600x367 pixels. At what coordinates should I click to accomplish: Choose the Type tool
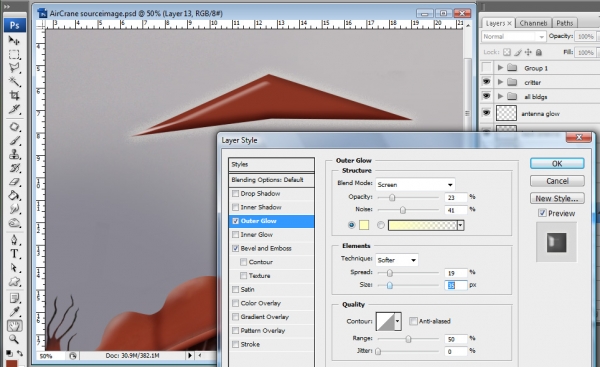coord(15,254)
